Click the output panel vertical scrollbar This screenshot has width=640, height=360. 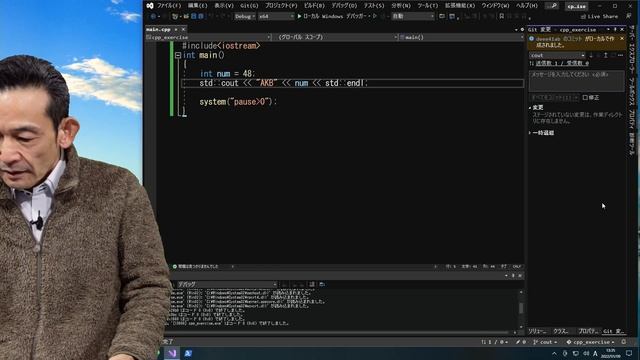521,309
